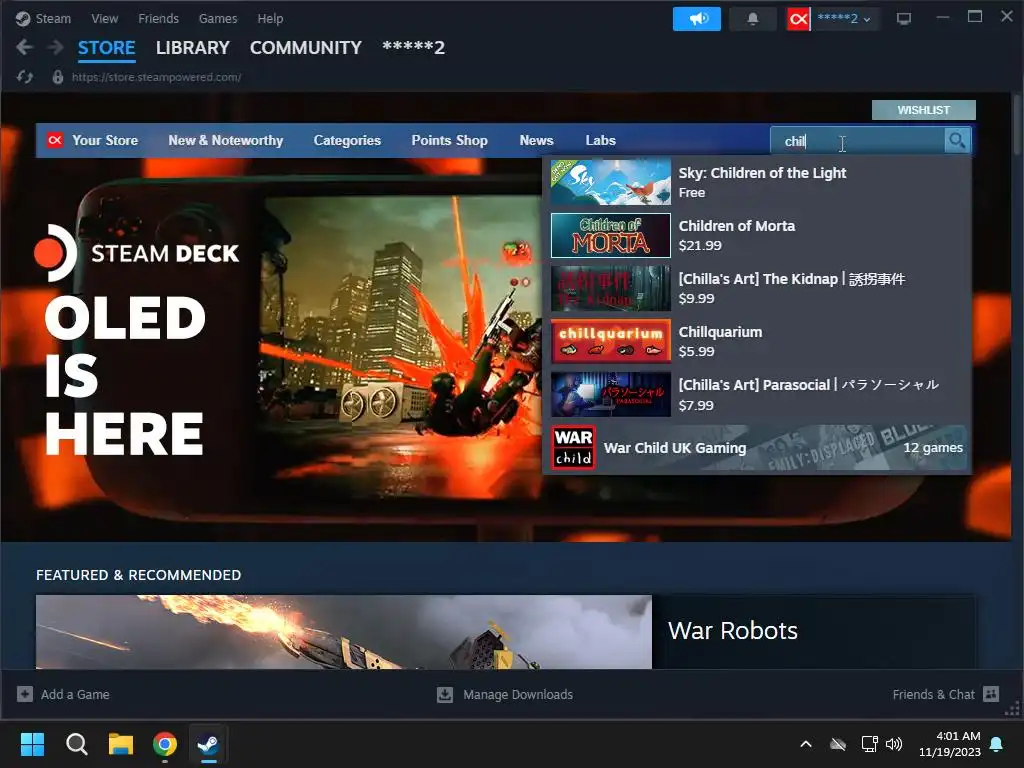The width and height of the screenshot is (1024, 768).
Task: Select Chilla's Art Parasocial result
Action: click(x=757, y=394)
